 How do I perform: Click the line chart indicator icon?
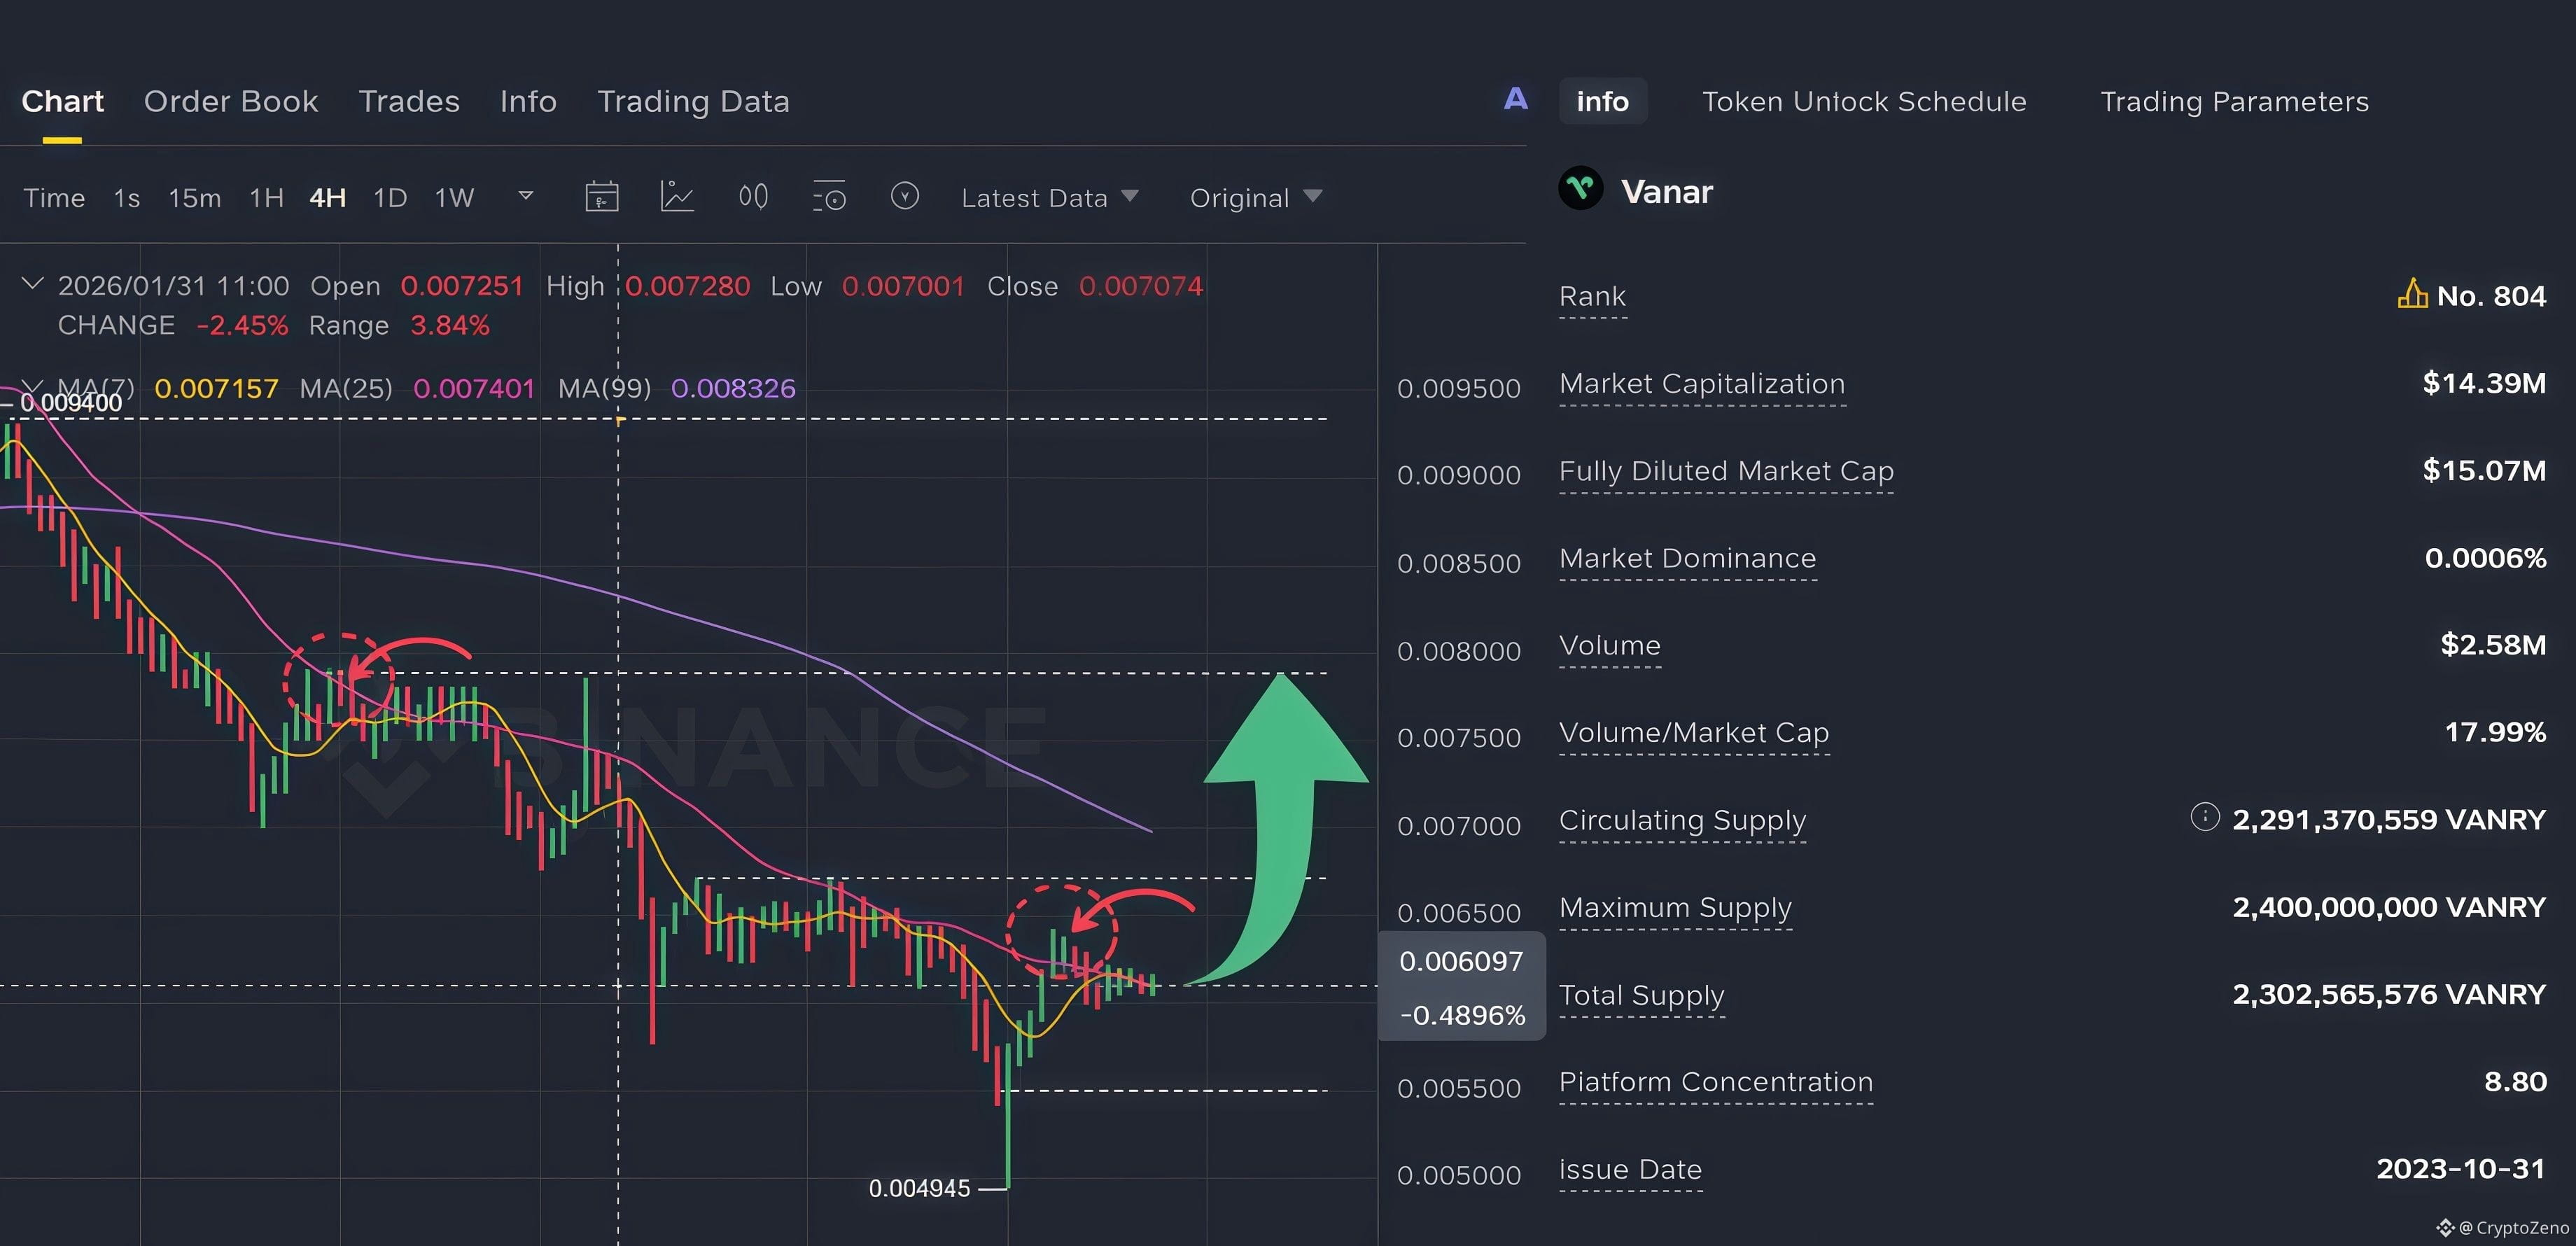point(677,197)
